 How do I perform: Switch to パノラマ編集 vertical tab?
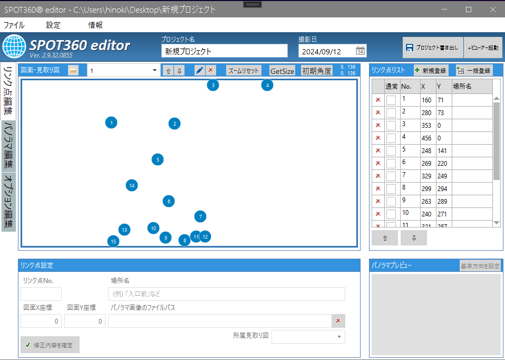(8, 146)
